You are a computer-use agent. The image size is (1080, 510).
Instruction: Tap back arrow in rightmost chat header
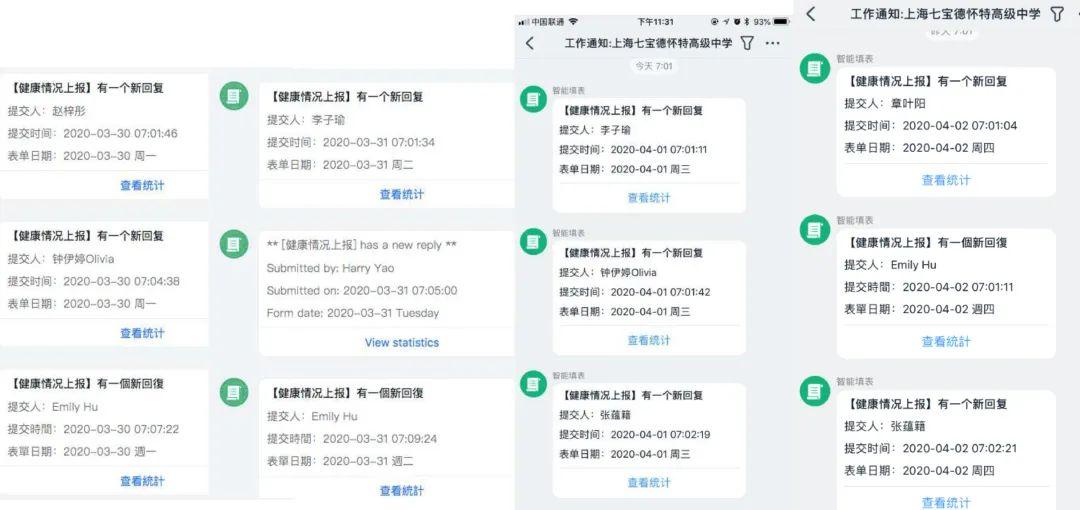pos(811,13)
